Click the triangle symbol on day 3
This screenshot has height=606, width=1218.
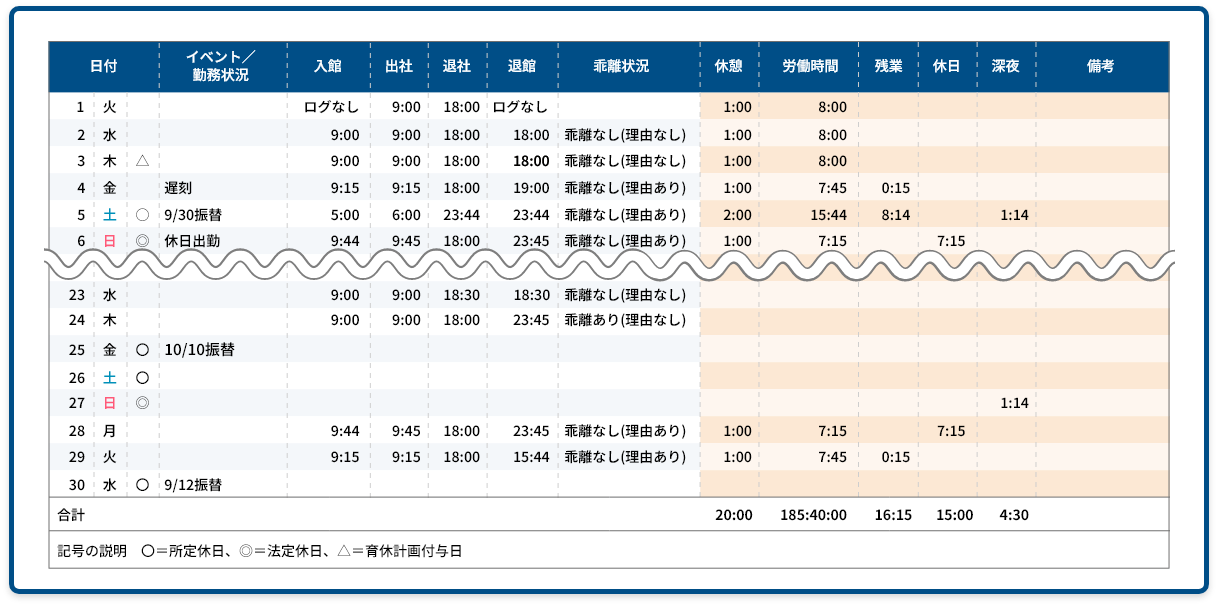pos(142,161)
